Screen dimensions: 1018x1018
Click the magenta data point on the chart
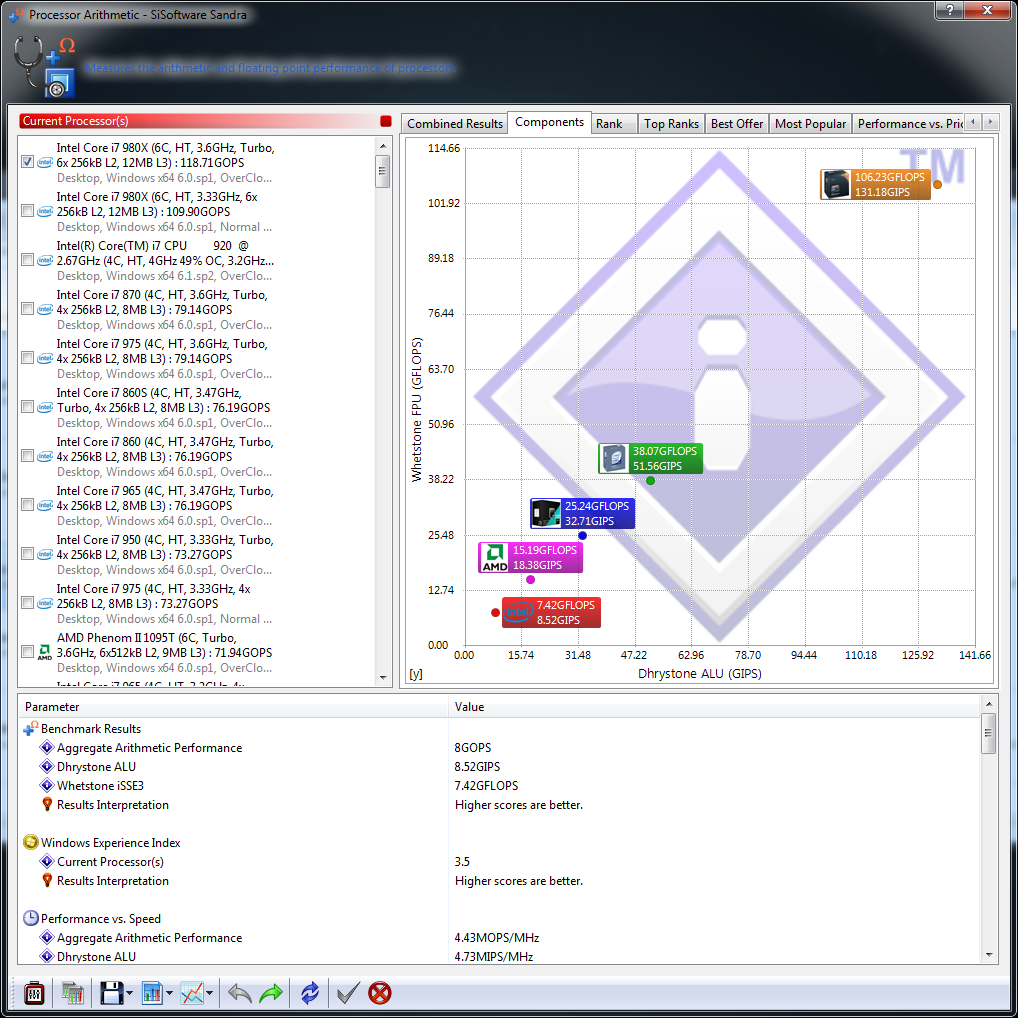point(530,579)
